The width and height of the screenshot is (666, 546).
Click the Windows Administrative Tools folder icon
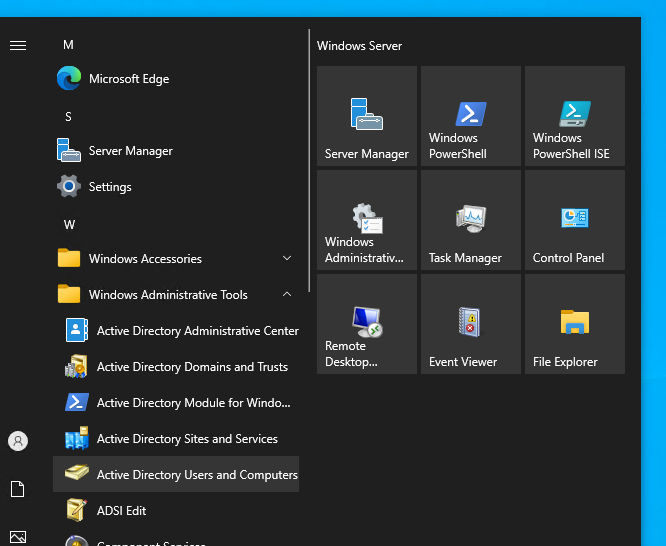point(69,294)
